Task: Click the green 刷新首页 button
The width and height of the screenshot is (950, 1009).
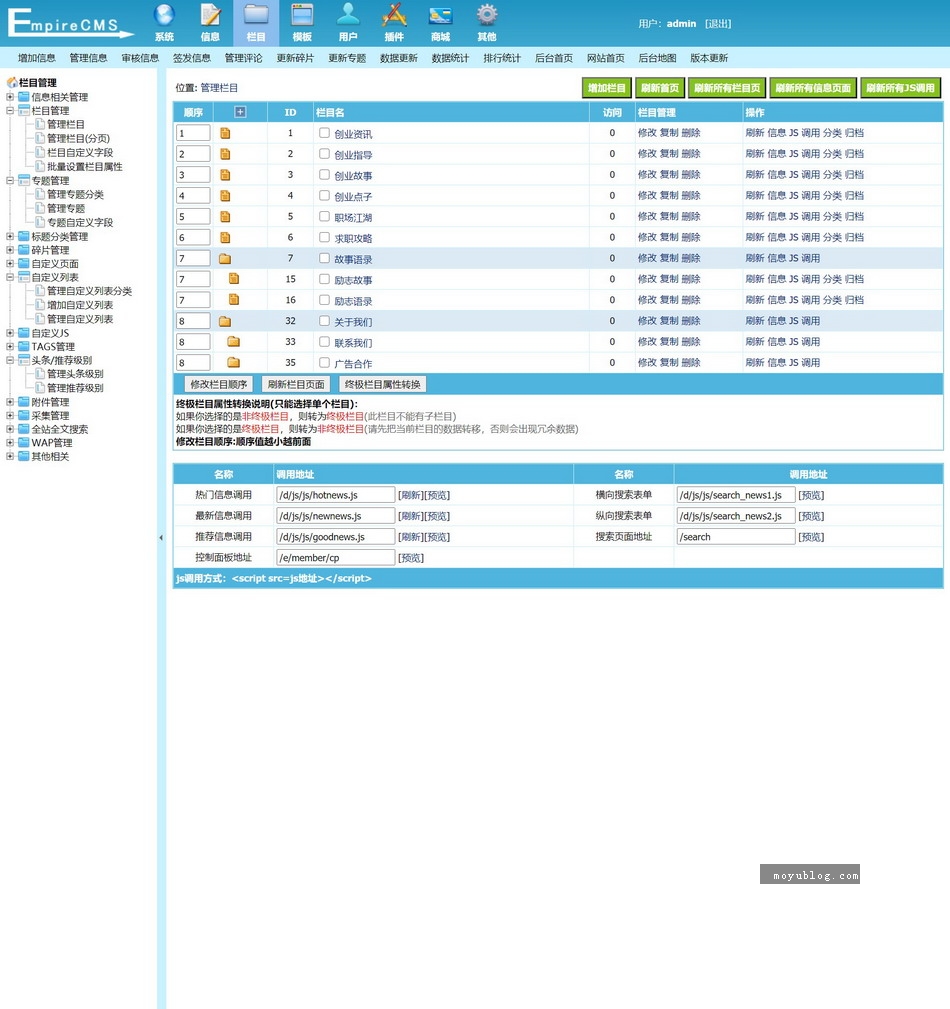Action: (660, 88)
